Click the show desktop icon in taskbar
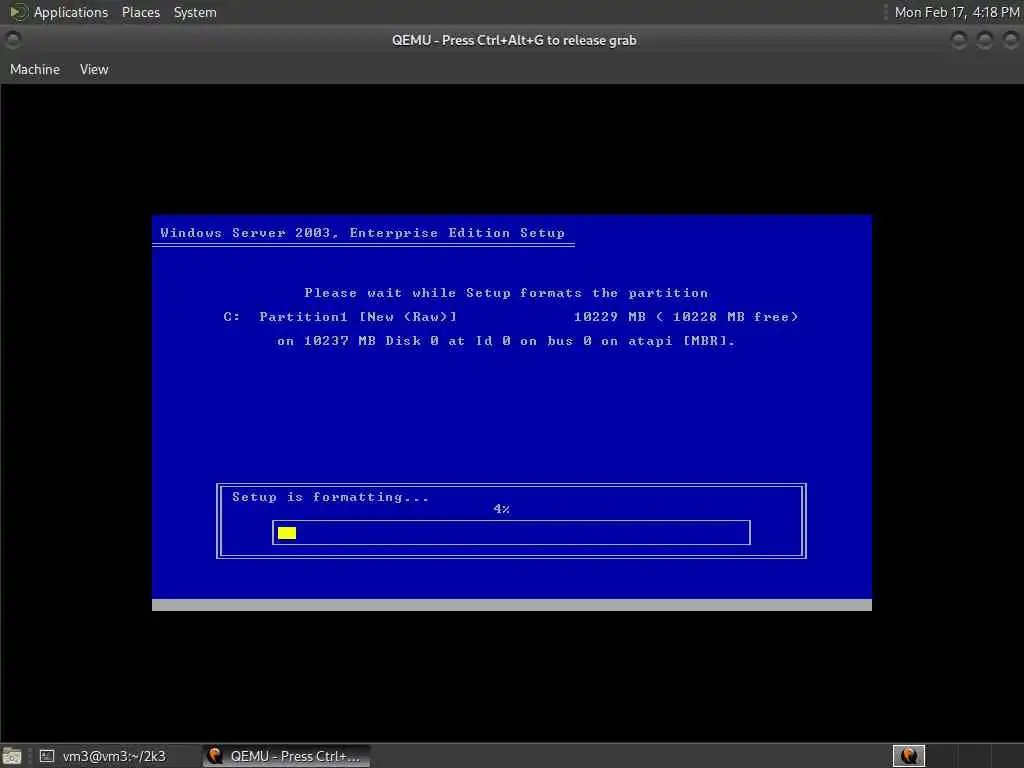 [x=12, y=756]
